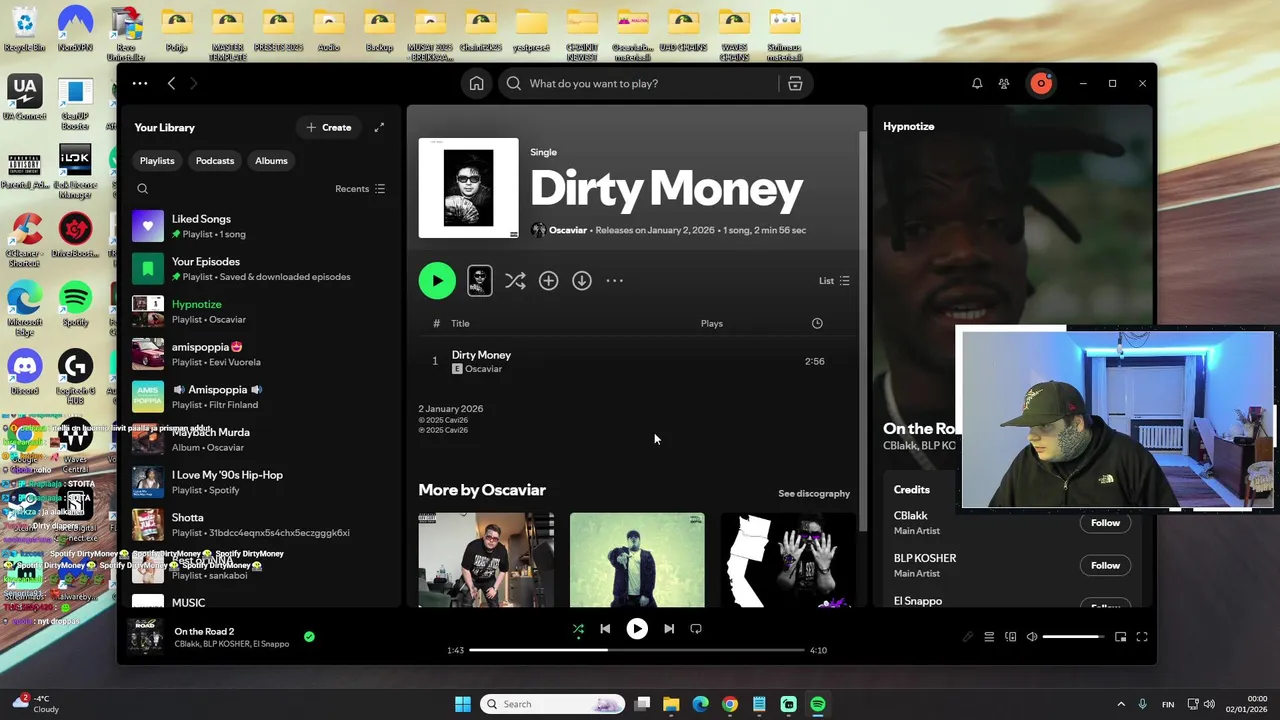Change view using the List dropdown
Viewport: 1280px width, 720px height.
pyautogui.click(x=834, y=281)
